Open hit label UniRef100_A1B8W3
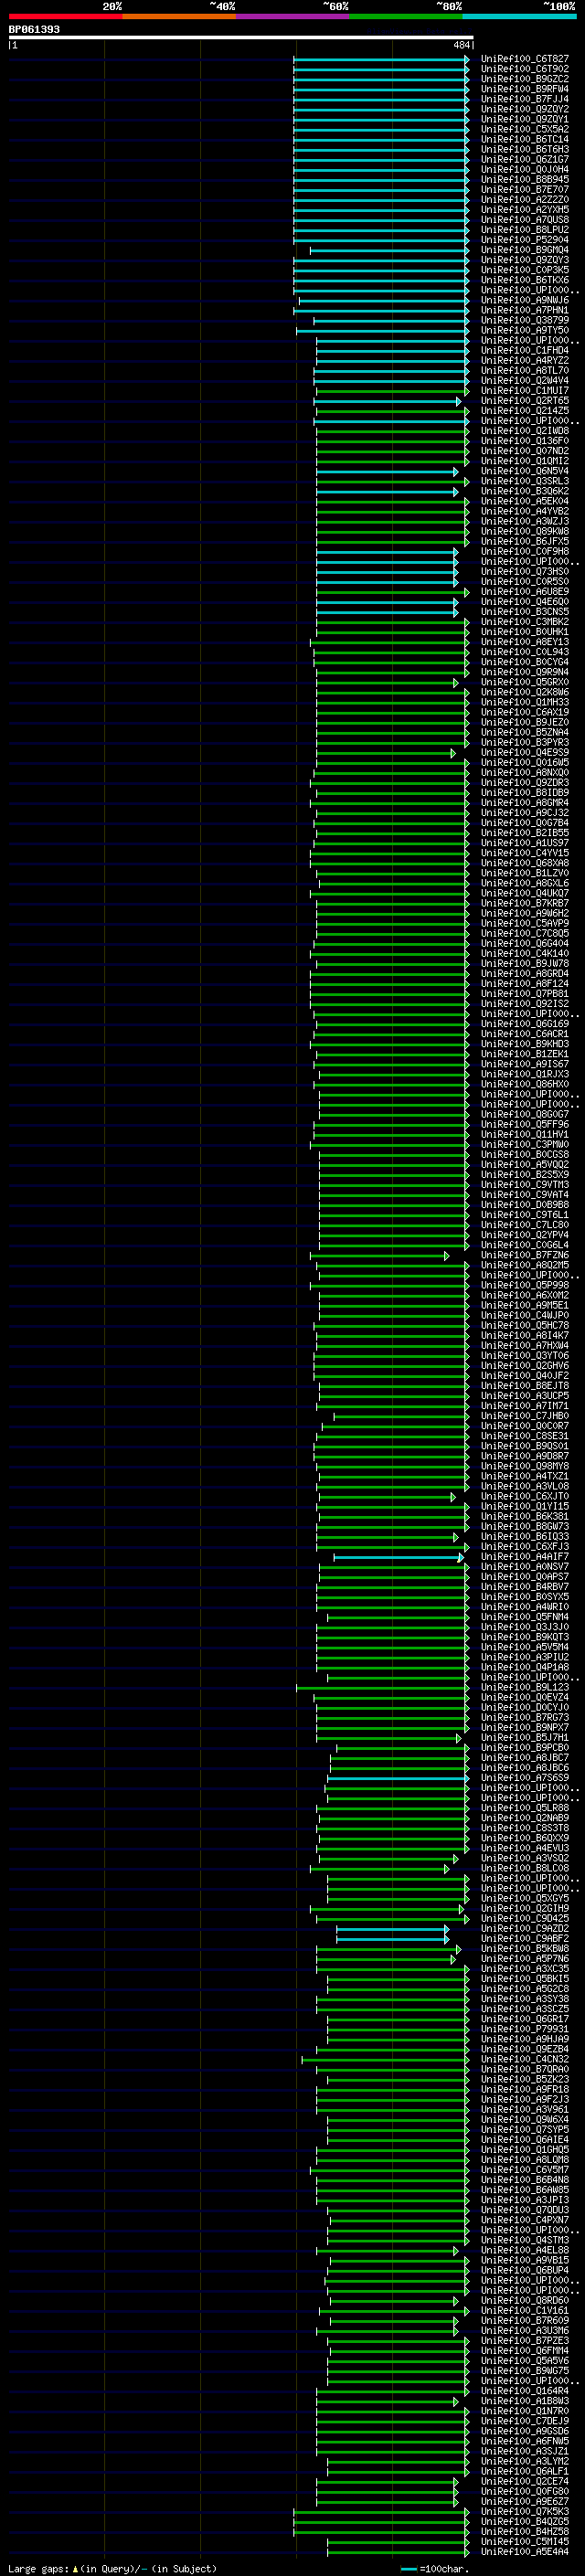The width and height of the screenshot is (585, 2576). tap(525, 2401)
